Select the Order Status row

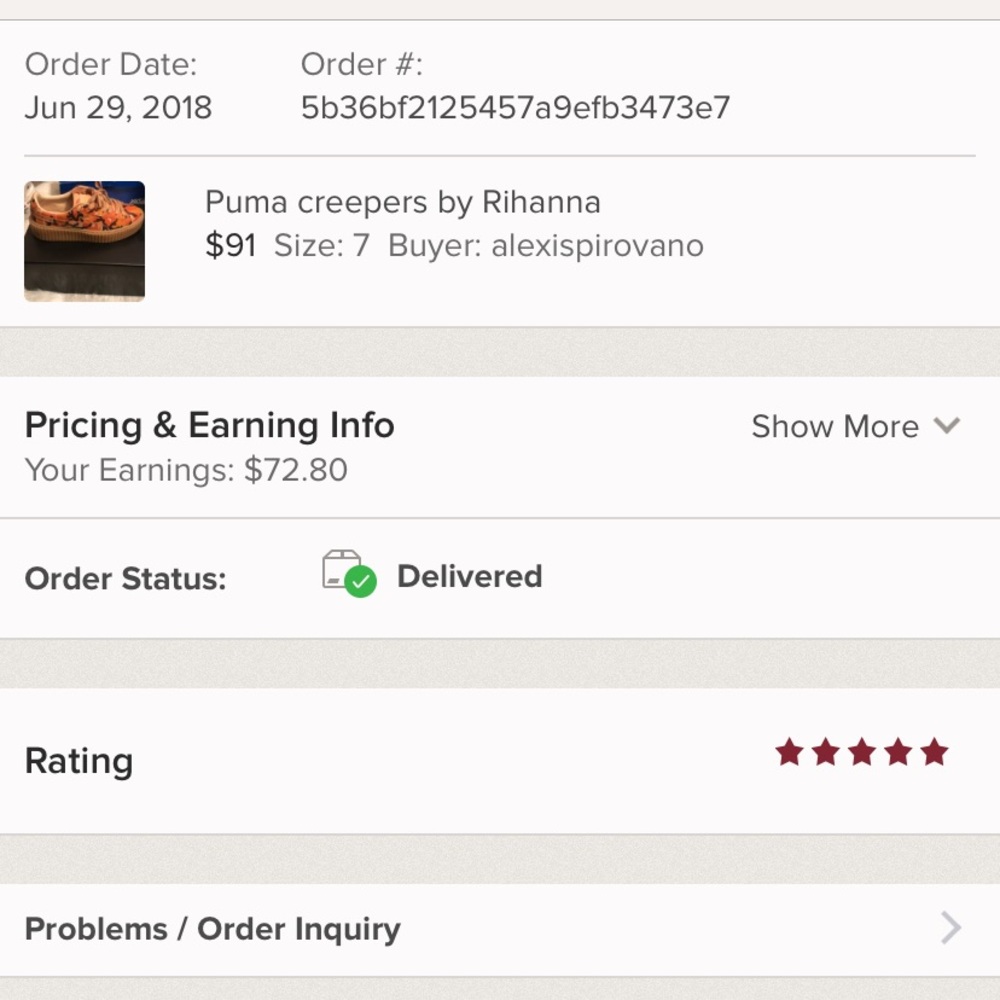(125, 578)
